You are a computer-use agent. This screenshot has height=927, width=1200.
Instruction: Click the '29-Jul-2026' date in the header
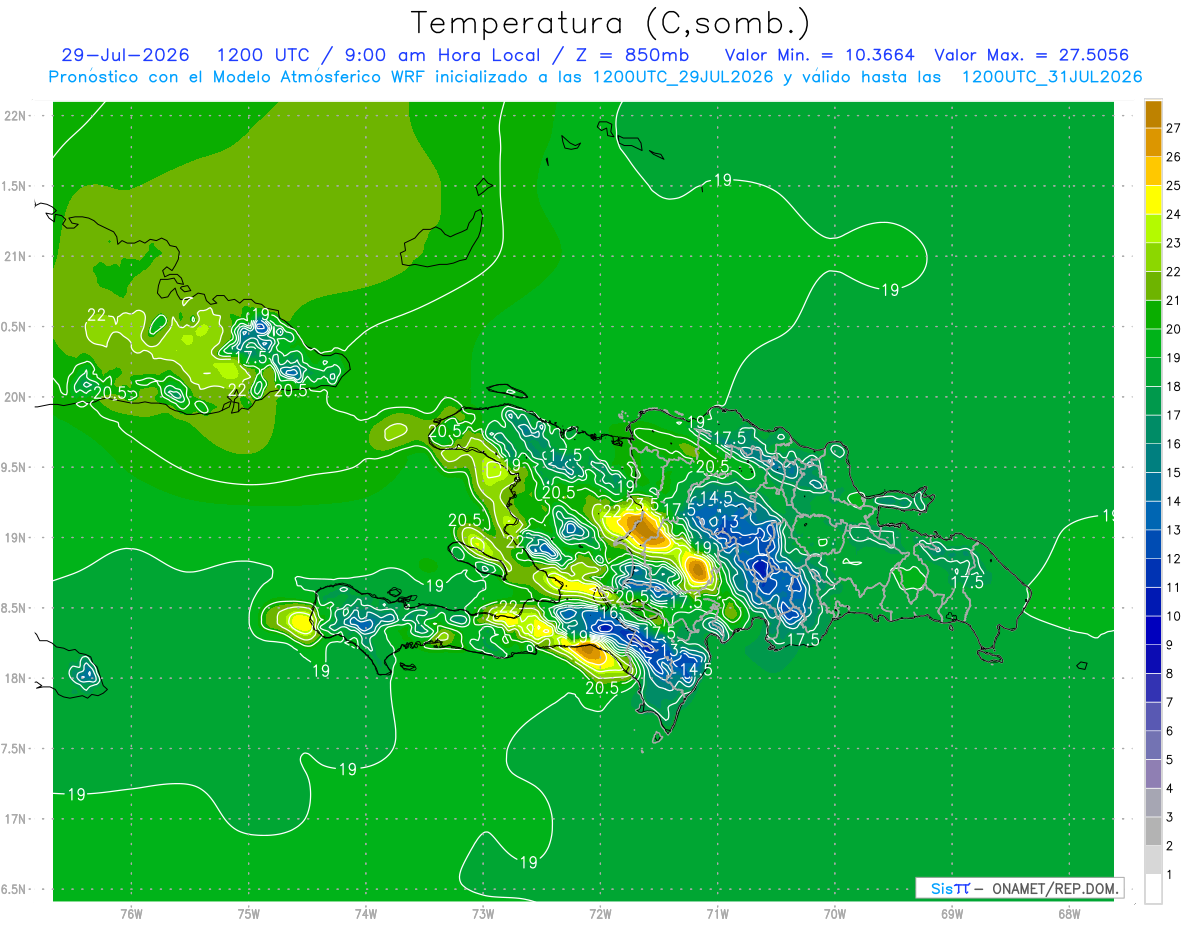[x=127, y=55]
